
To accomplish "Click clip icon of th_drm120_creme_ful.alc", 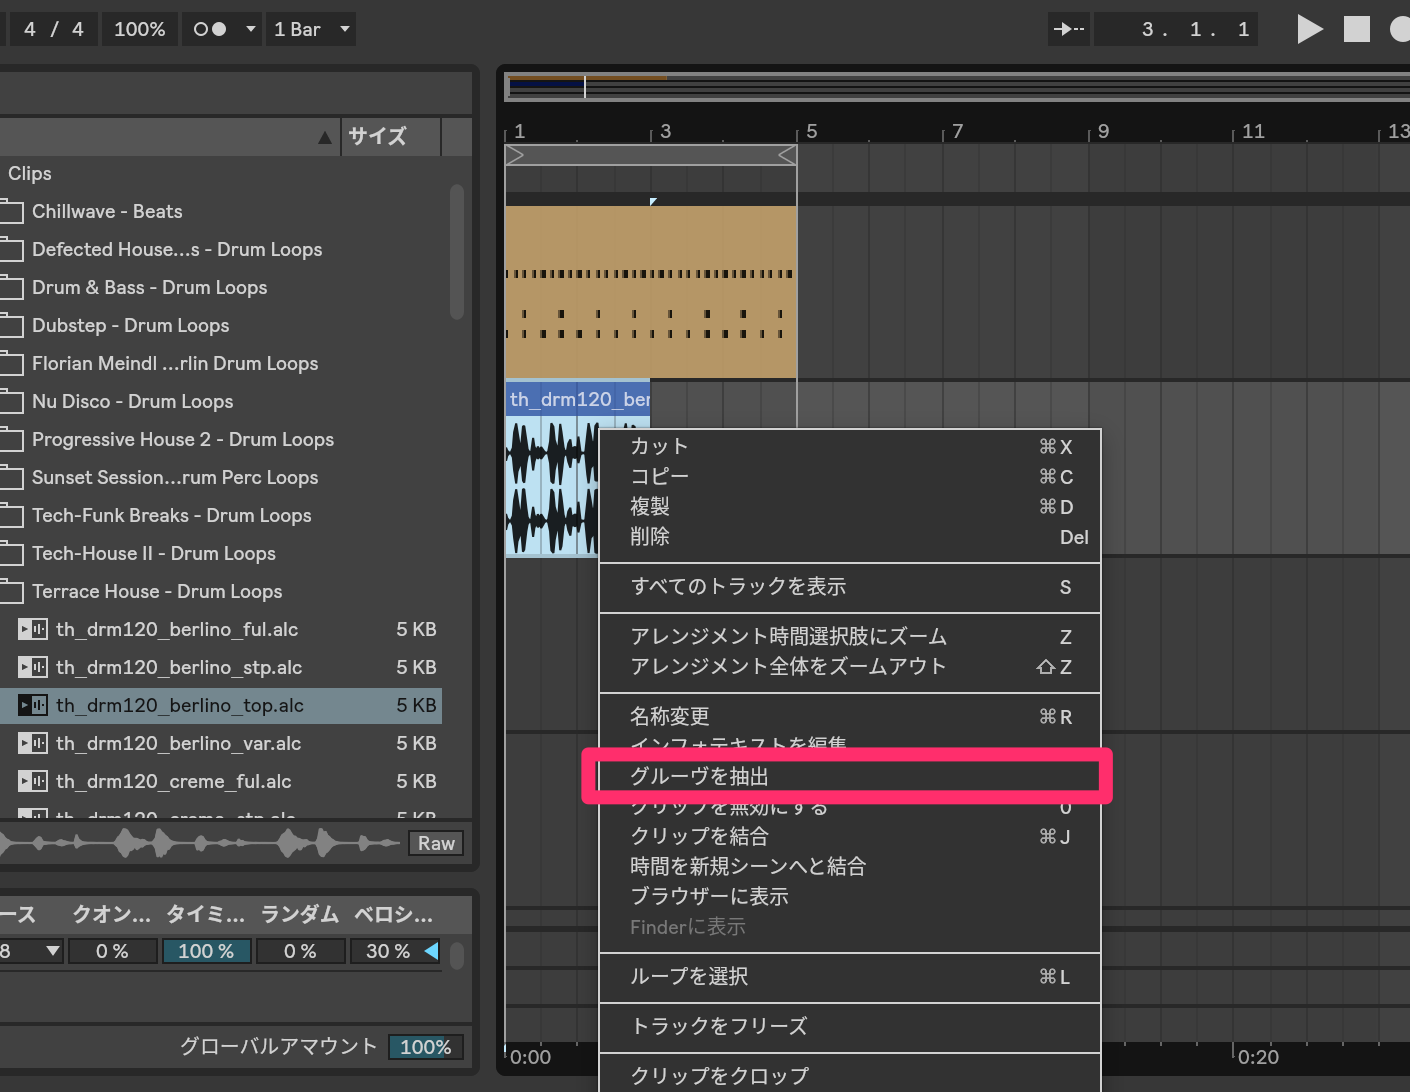I will click(33, 782).
